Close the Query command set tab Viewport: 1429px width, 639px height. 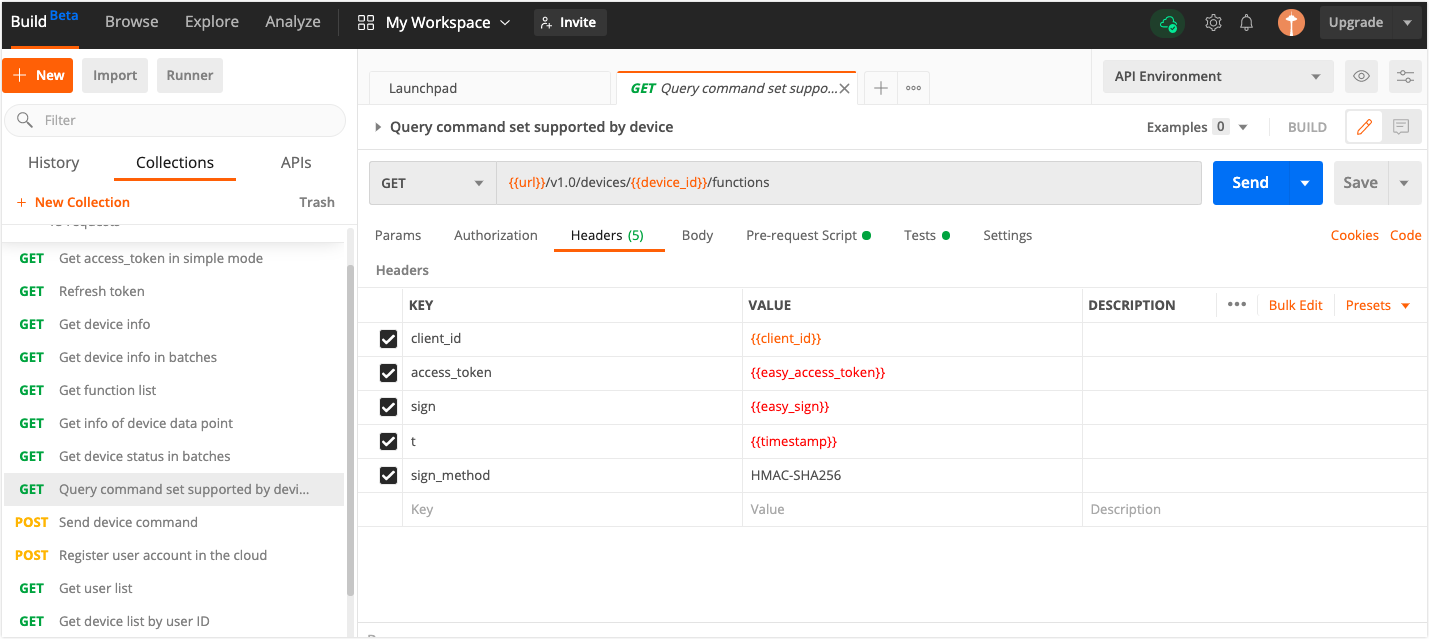(845, 88)
